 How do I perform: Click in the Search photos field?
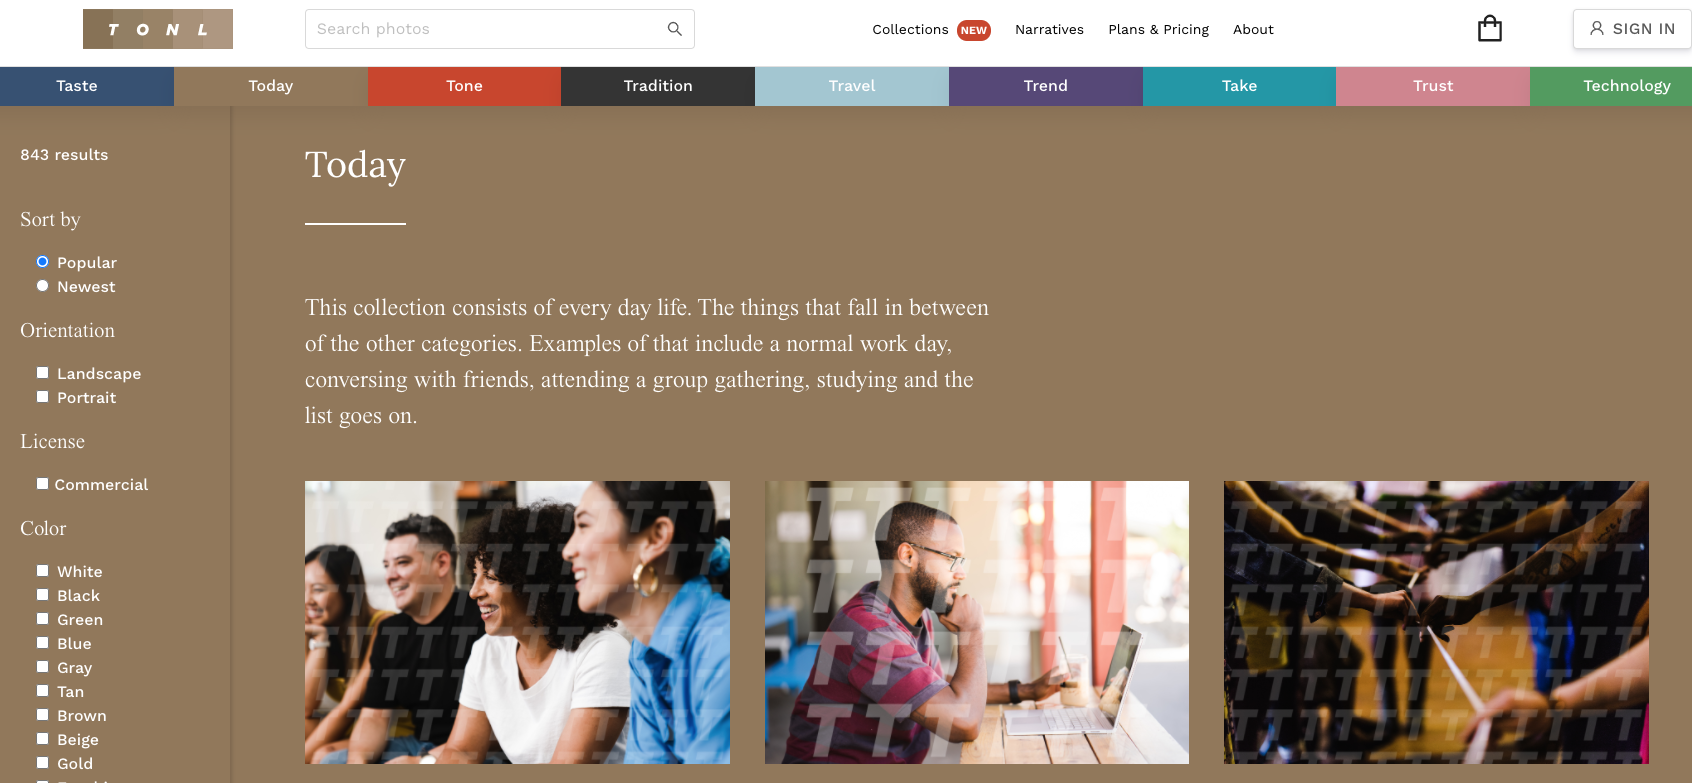pyautogui.click(x=487, y=29)
